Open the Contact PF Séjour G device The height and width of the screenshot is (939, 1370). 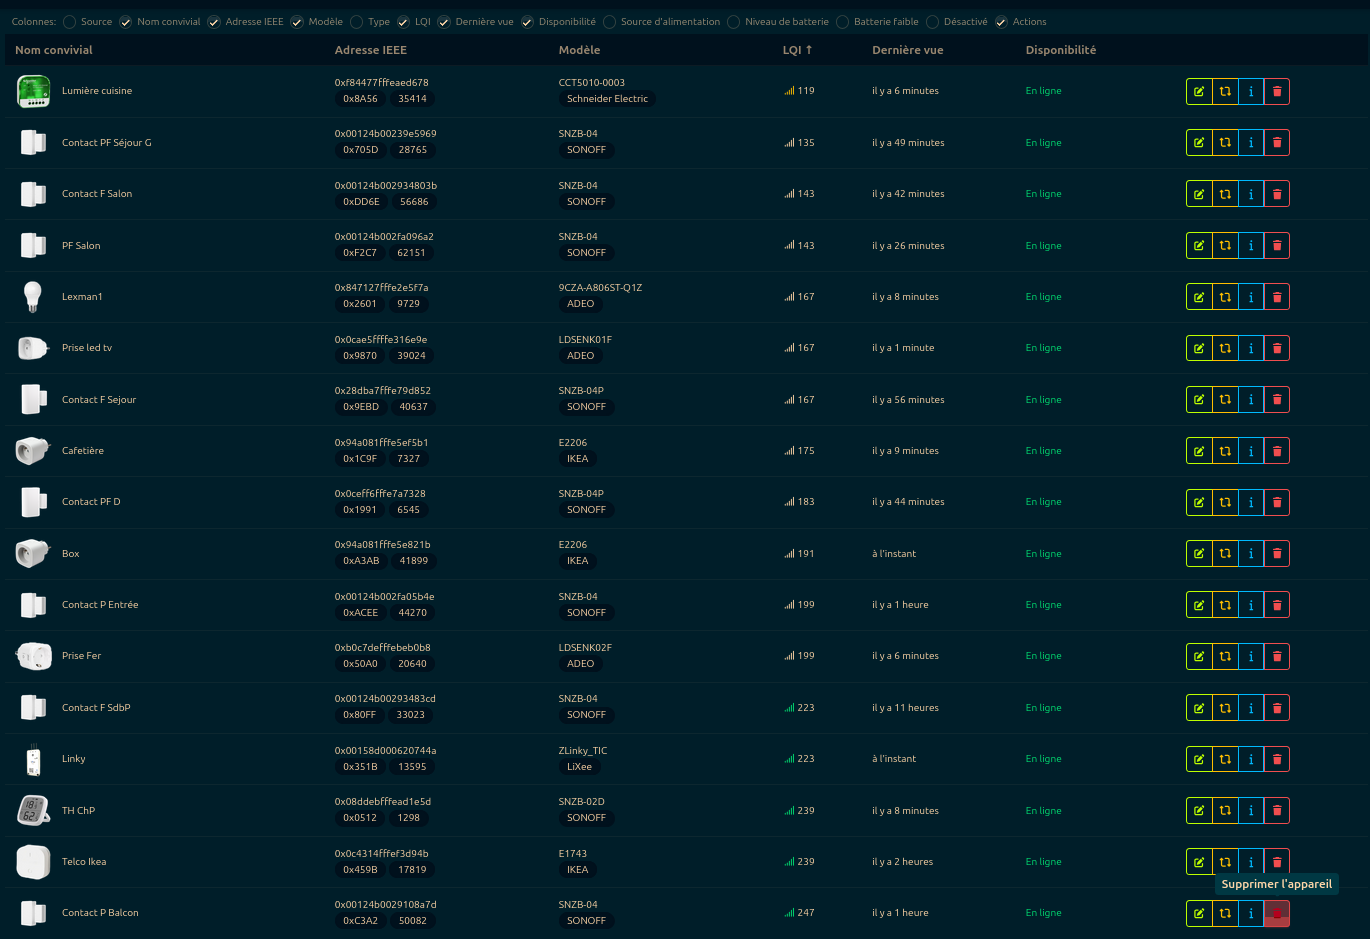tap(107, 143)
